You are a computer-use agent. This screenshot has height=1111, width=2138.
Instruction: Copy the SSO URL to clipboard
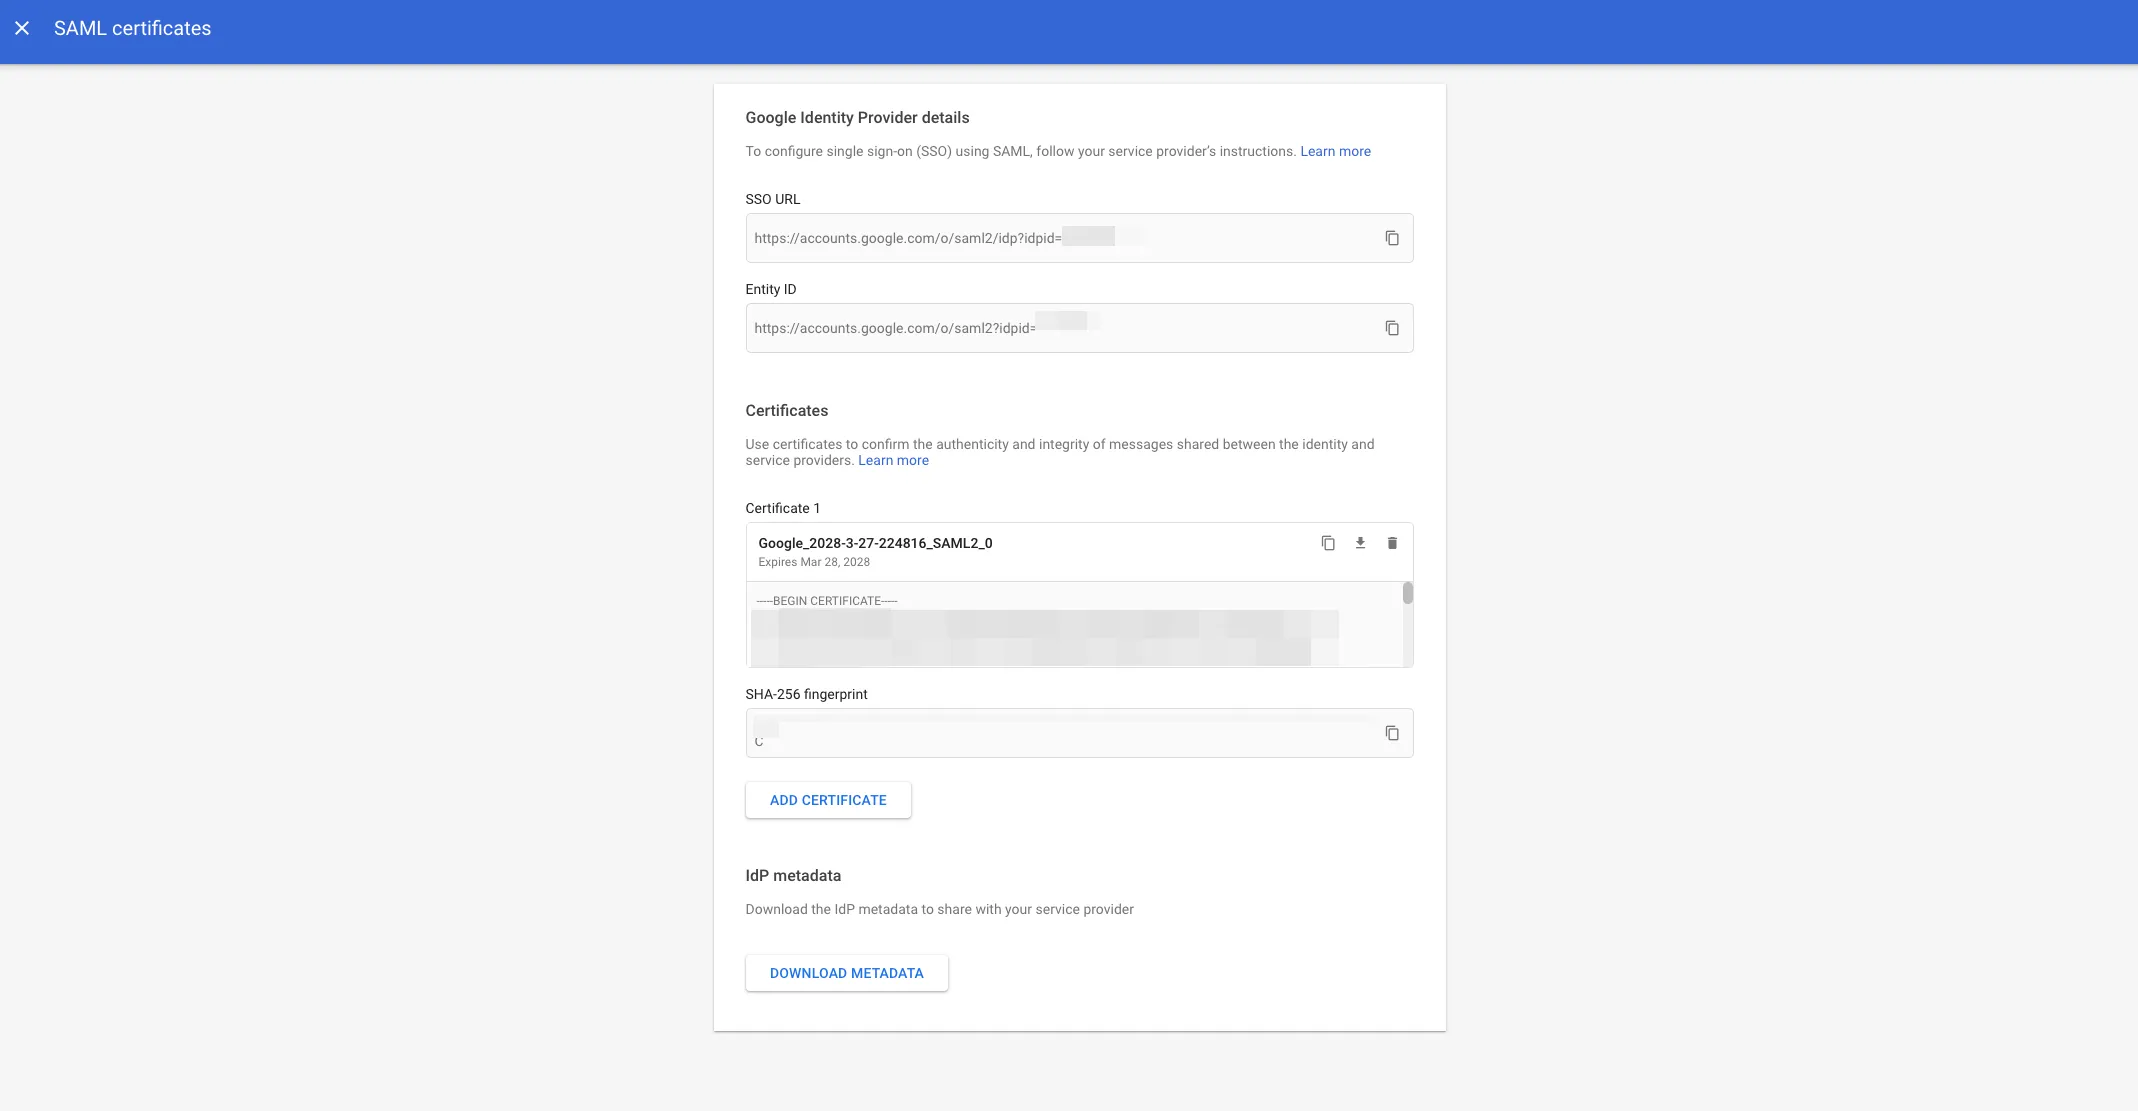pyautogui.click(x=1391, y=238)
